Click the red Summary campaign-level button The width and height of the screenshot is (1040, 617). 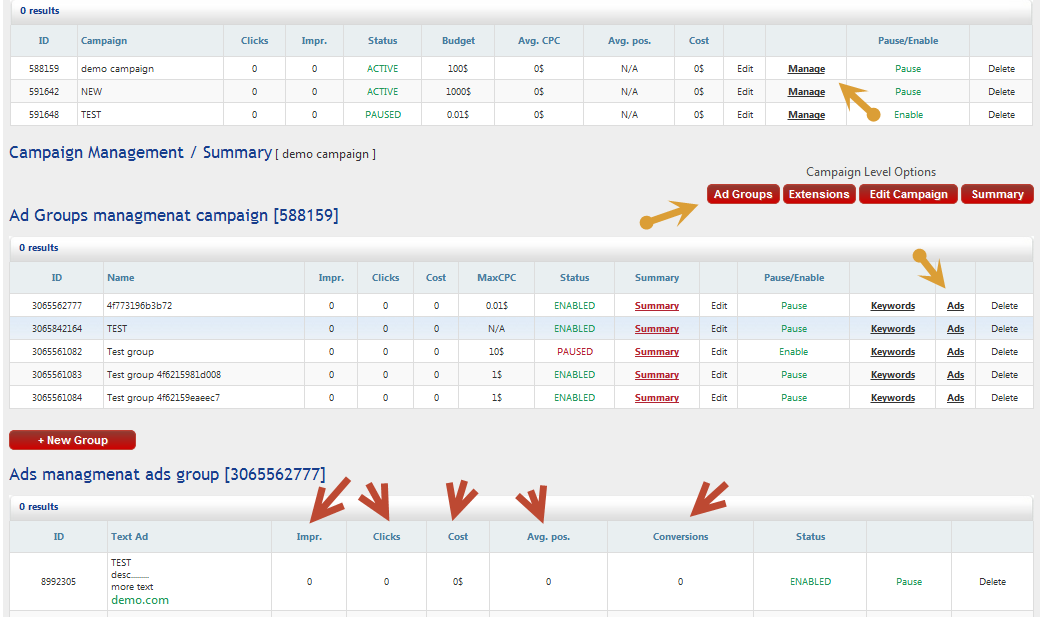tap(997, 194)
